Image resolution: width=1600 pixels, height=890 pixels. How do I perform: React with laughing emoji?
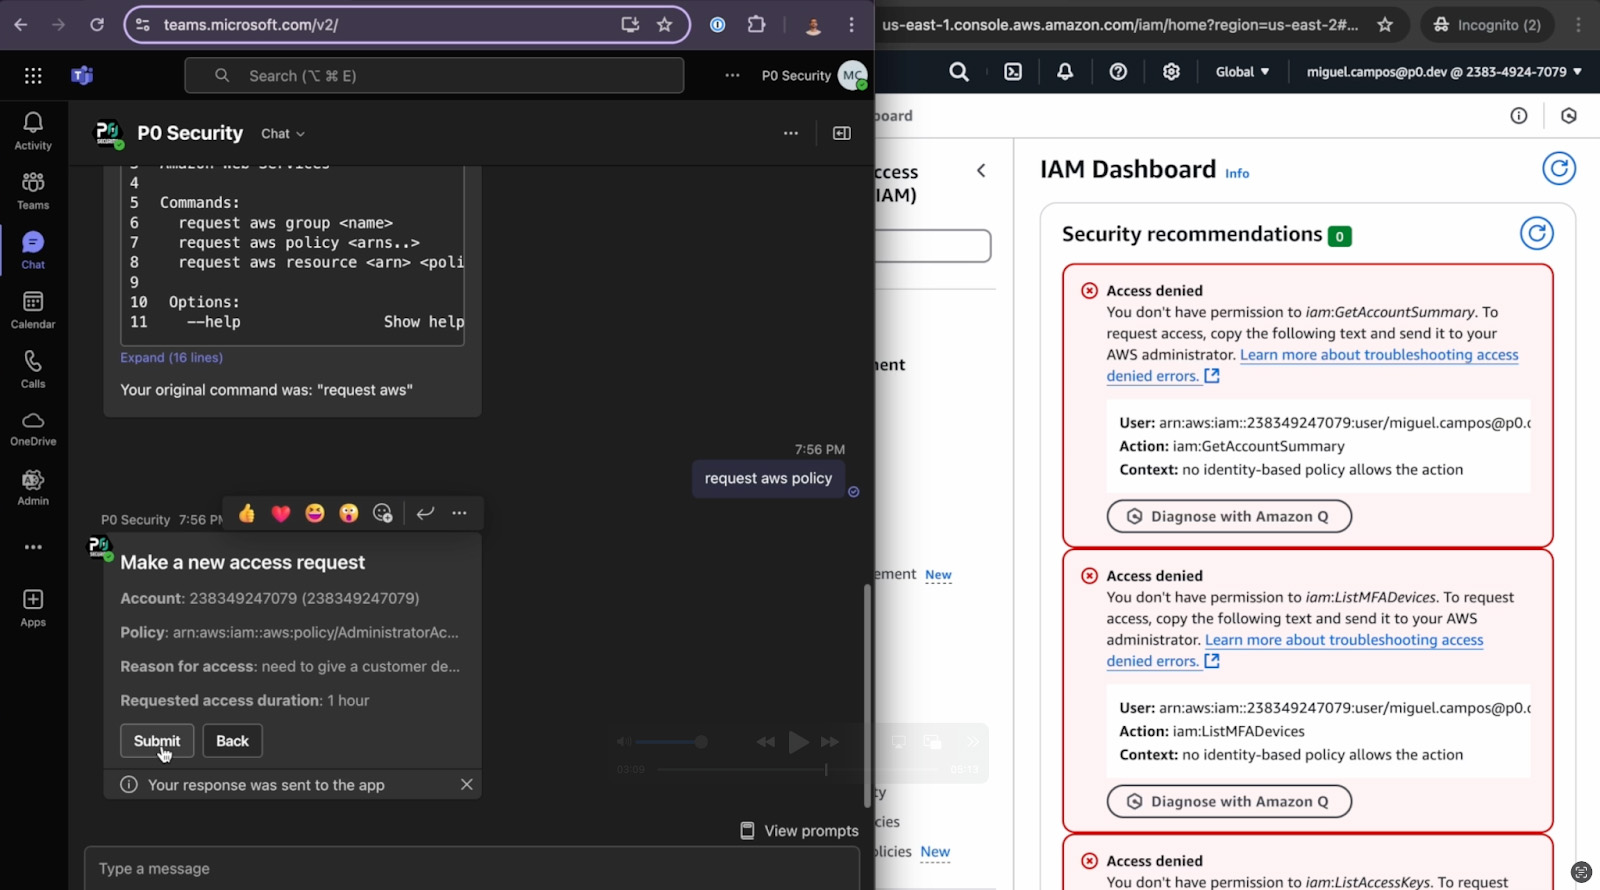pos(315,513)
